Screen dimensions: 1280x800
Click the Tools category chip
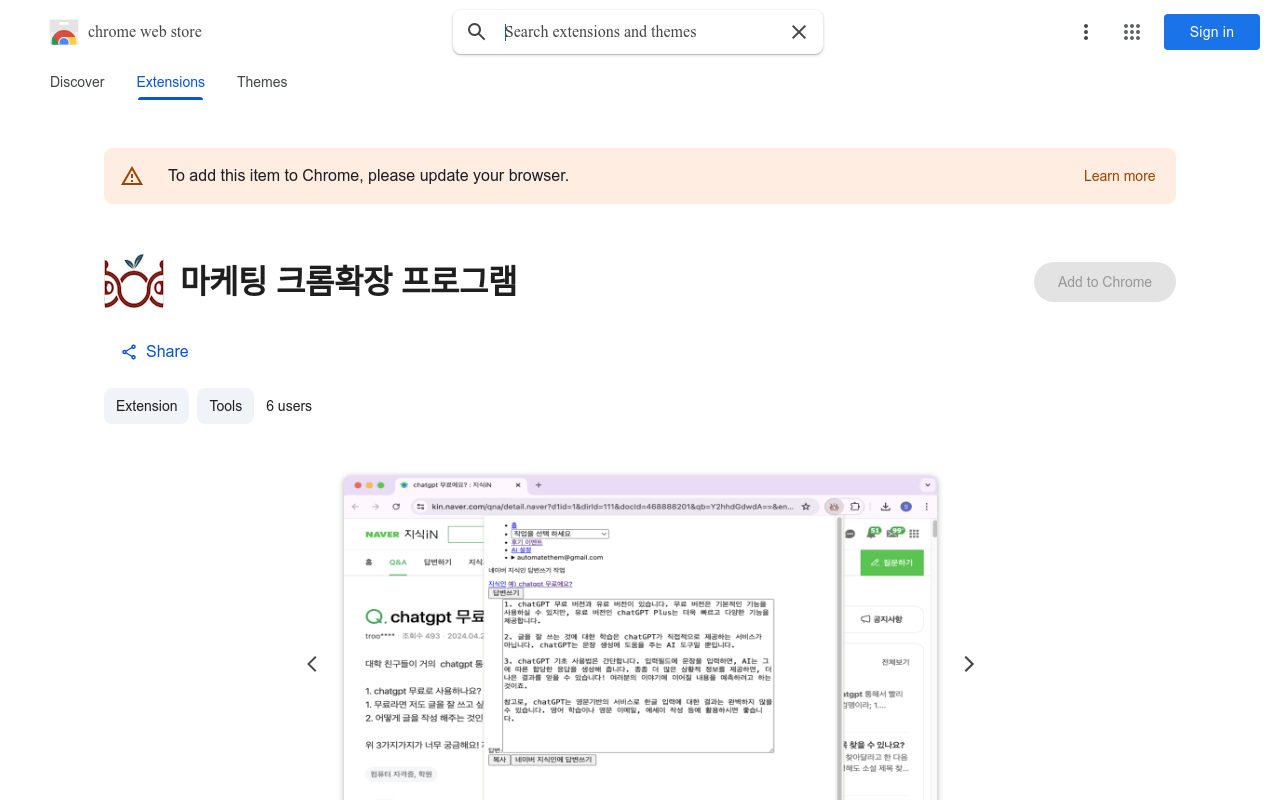[x=225, y=406]
